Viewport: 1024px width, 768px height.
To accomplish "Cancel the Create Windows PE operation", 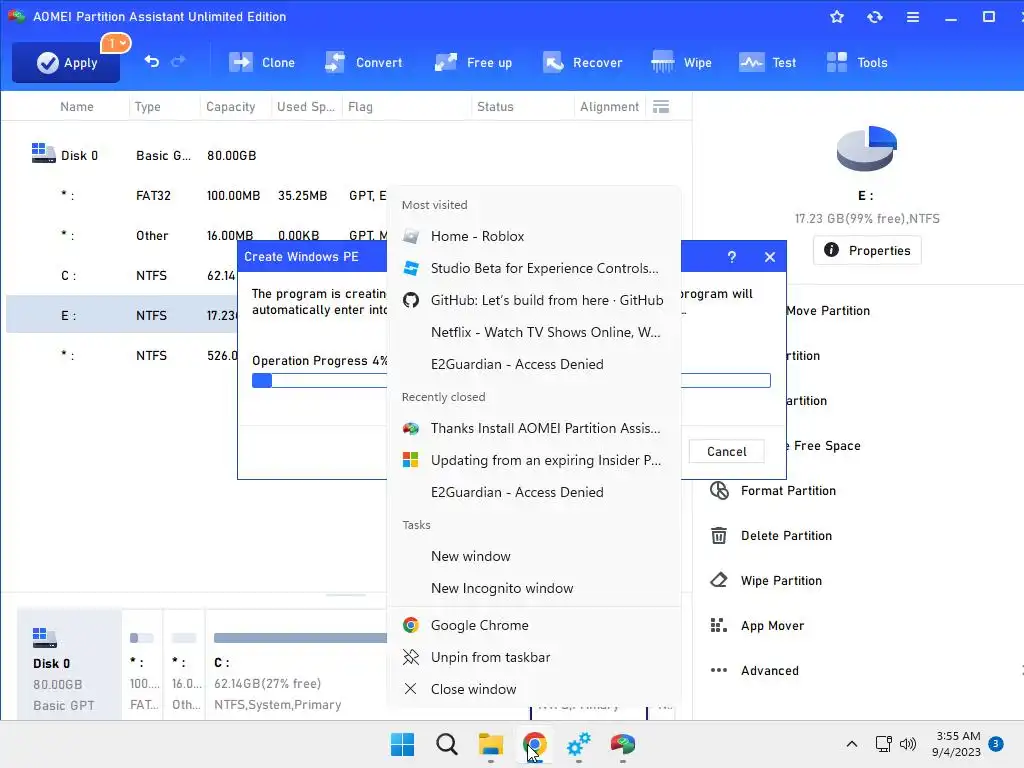I will click(x=726, y=451).
